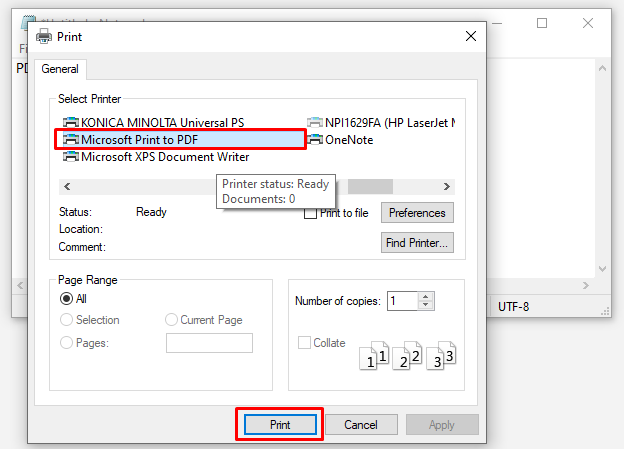Click the collate page order illustration
The image size is (624, 449).
point(408,355)
